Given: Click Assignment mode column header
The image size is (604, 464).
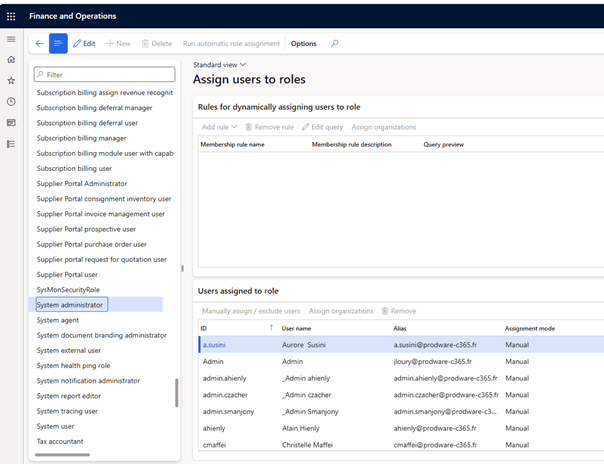Looking at the screenshot, I should [530, 328].
